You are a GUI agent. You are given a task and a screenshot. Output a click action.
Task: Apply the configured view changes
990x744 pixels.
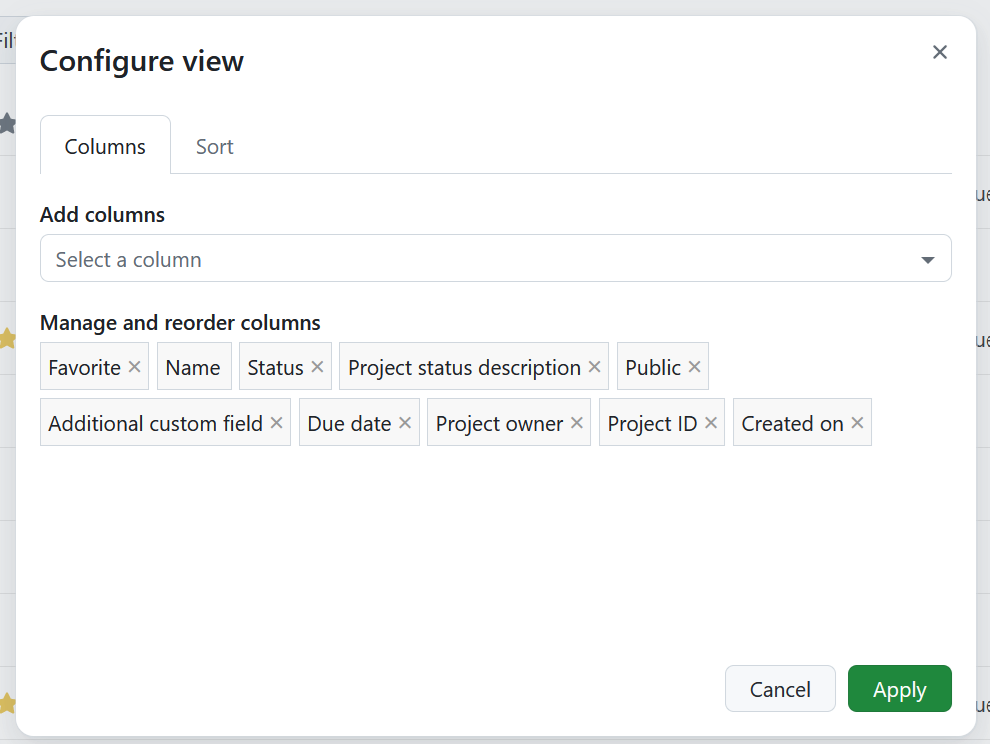click(x=899, y=689)
